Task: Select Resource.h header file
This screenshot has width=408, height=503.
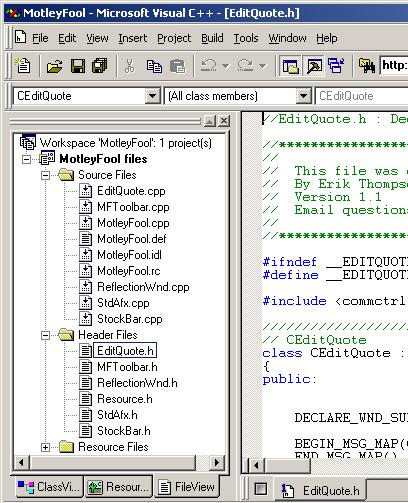Action: tap(125, 399)
